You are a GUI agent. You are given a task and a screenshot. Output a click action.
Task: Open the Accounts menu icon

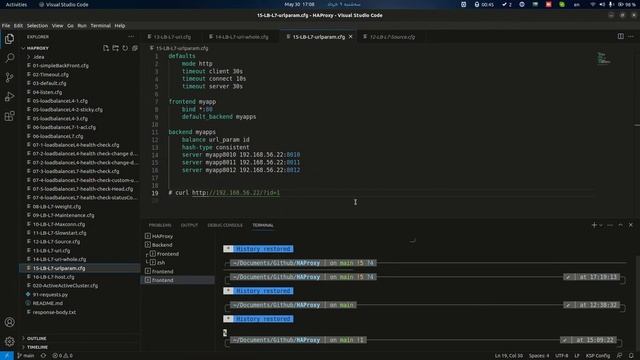(9, 322)
